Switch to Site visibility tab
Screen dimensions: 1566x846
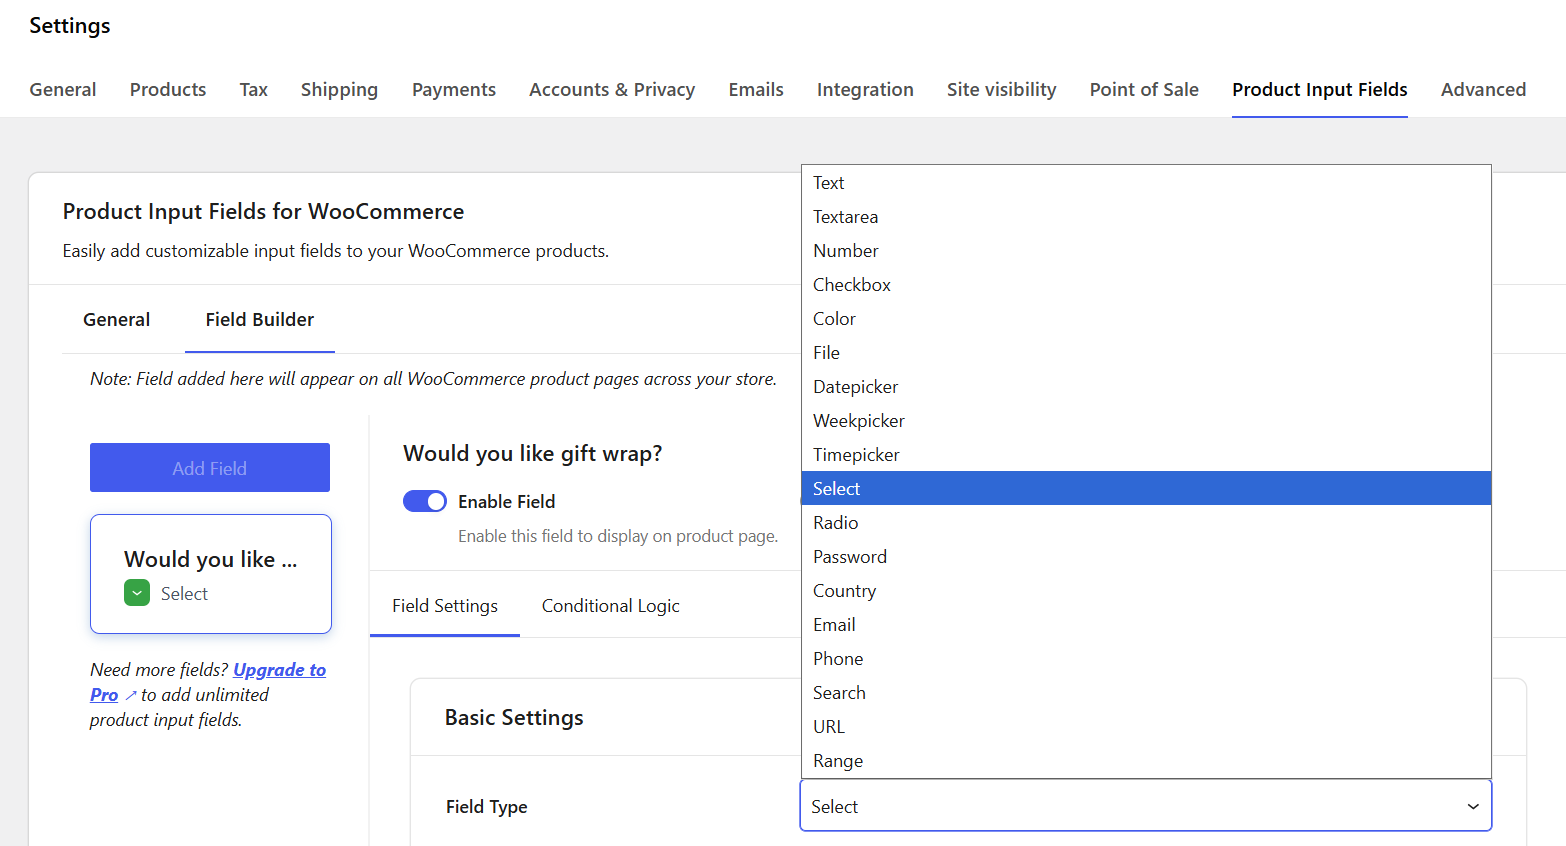pyautogui.click(x=1002, y=90)
